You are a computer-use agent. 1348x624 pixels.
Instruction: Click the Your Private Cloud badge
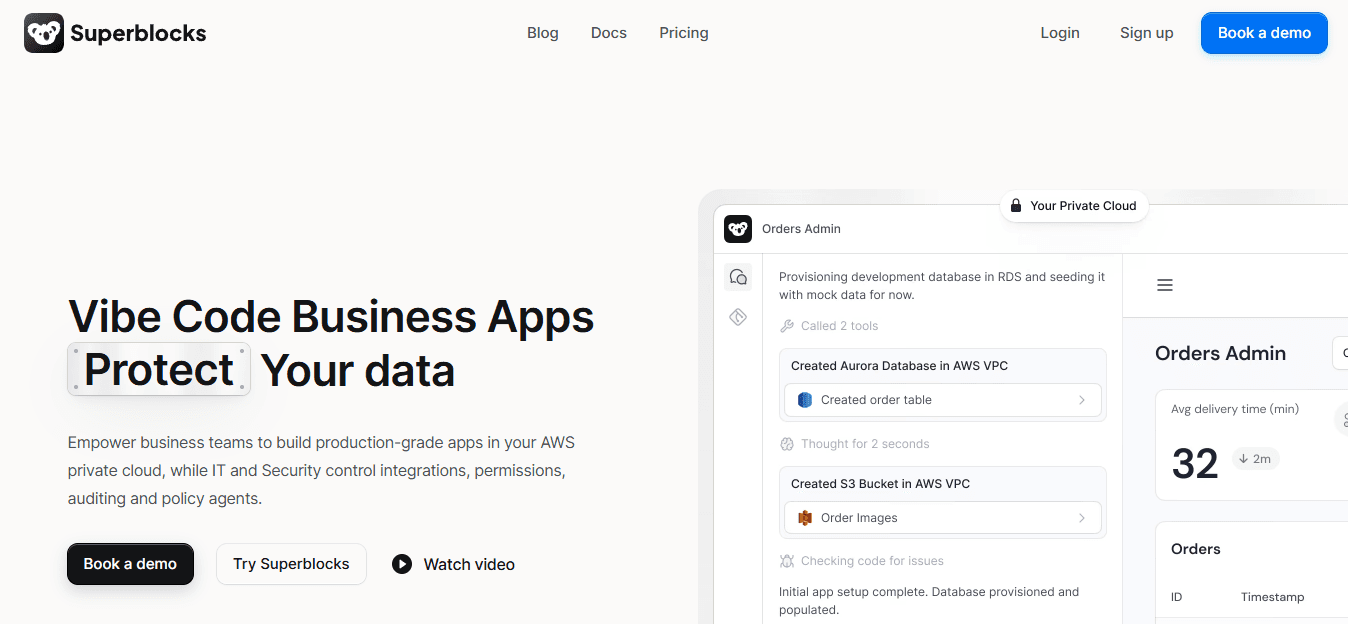(1074, 206)
